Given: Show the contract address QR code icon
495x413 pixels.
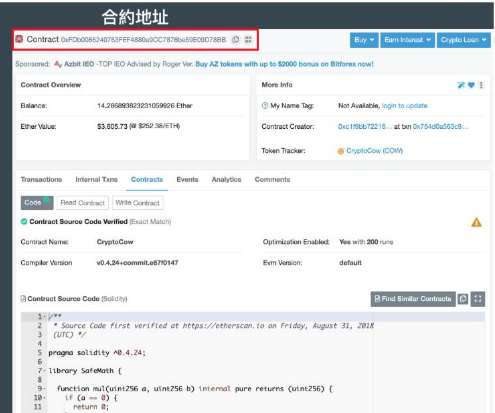Looking at the screenshot, I should (248, 39).
